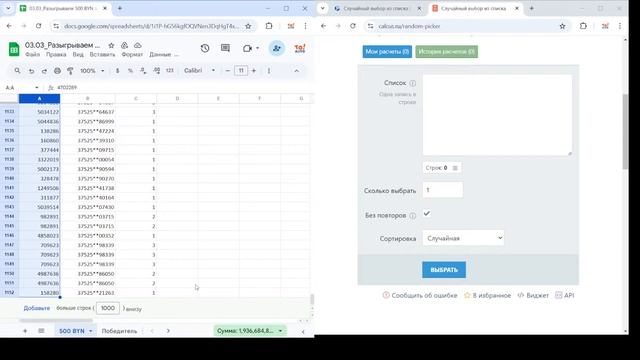Click the 1000 rows count field

coord(107,308)
